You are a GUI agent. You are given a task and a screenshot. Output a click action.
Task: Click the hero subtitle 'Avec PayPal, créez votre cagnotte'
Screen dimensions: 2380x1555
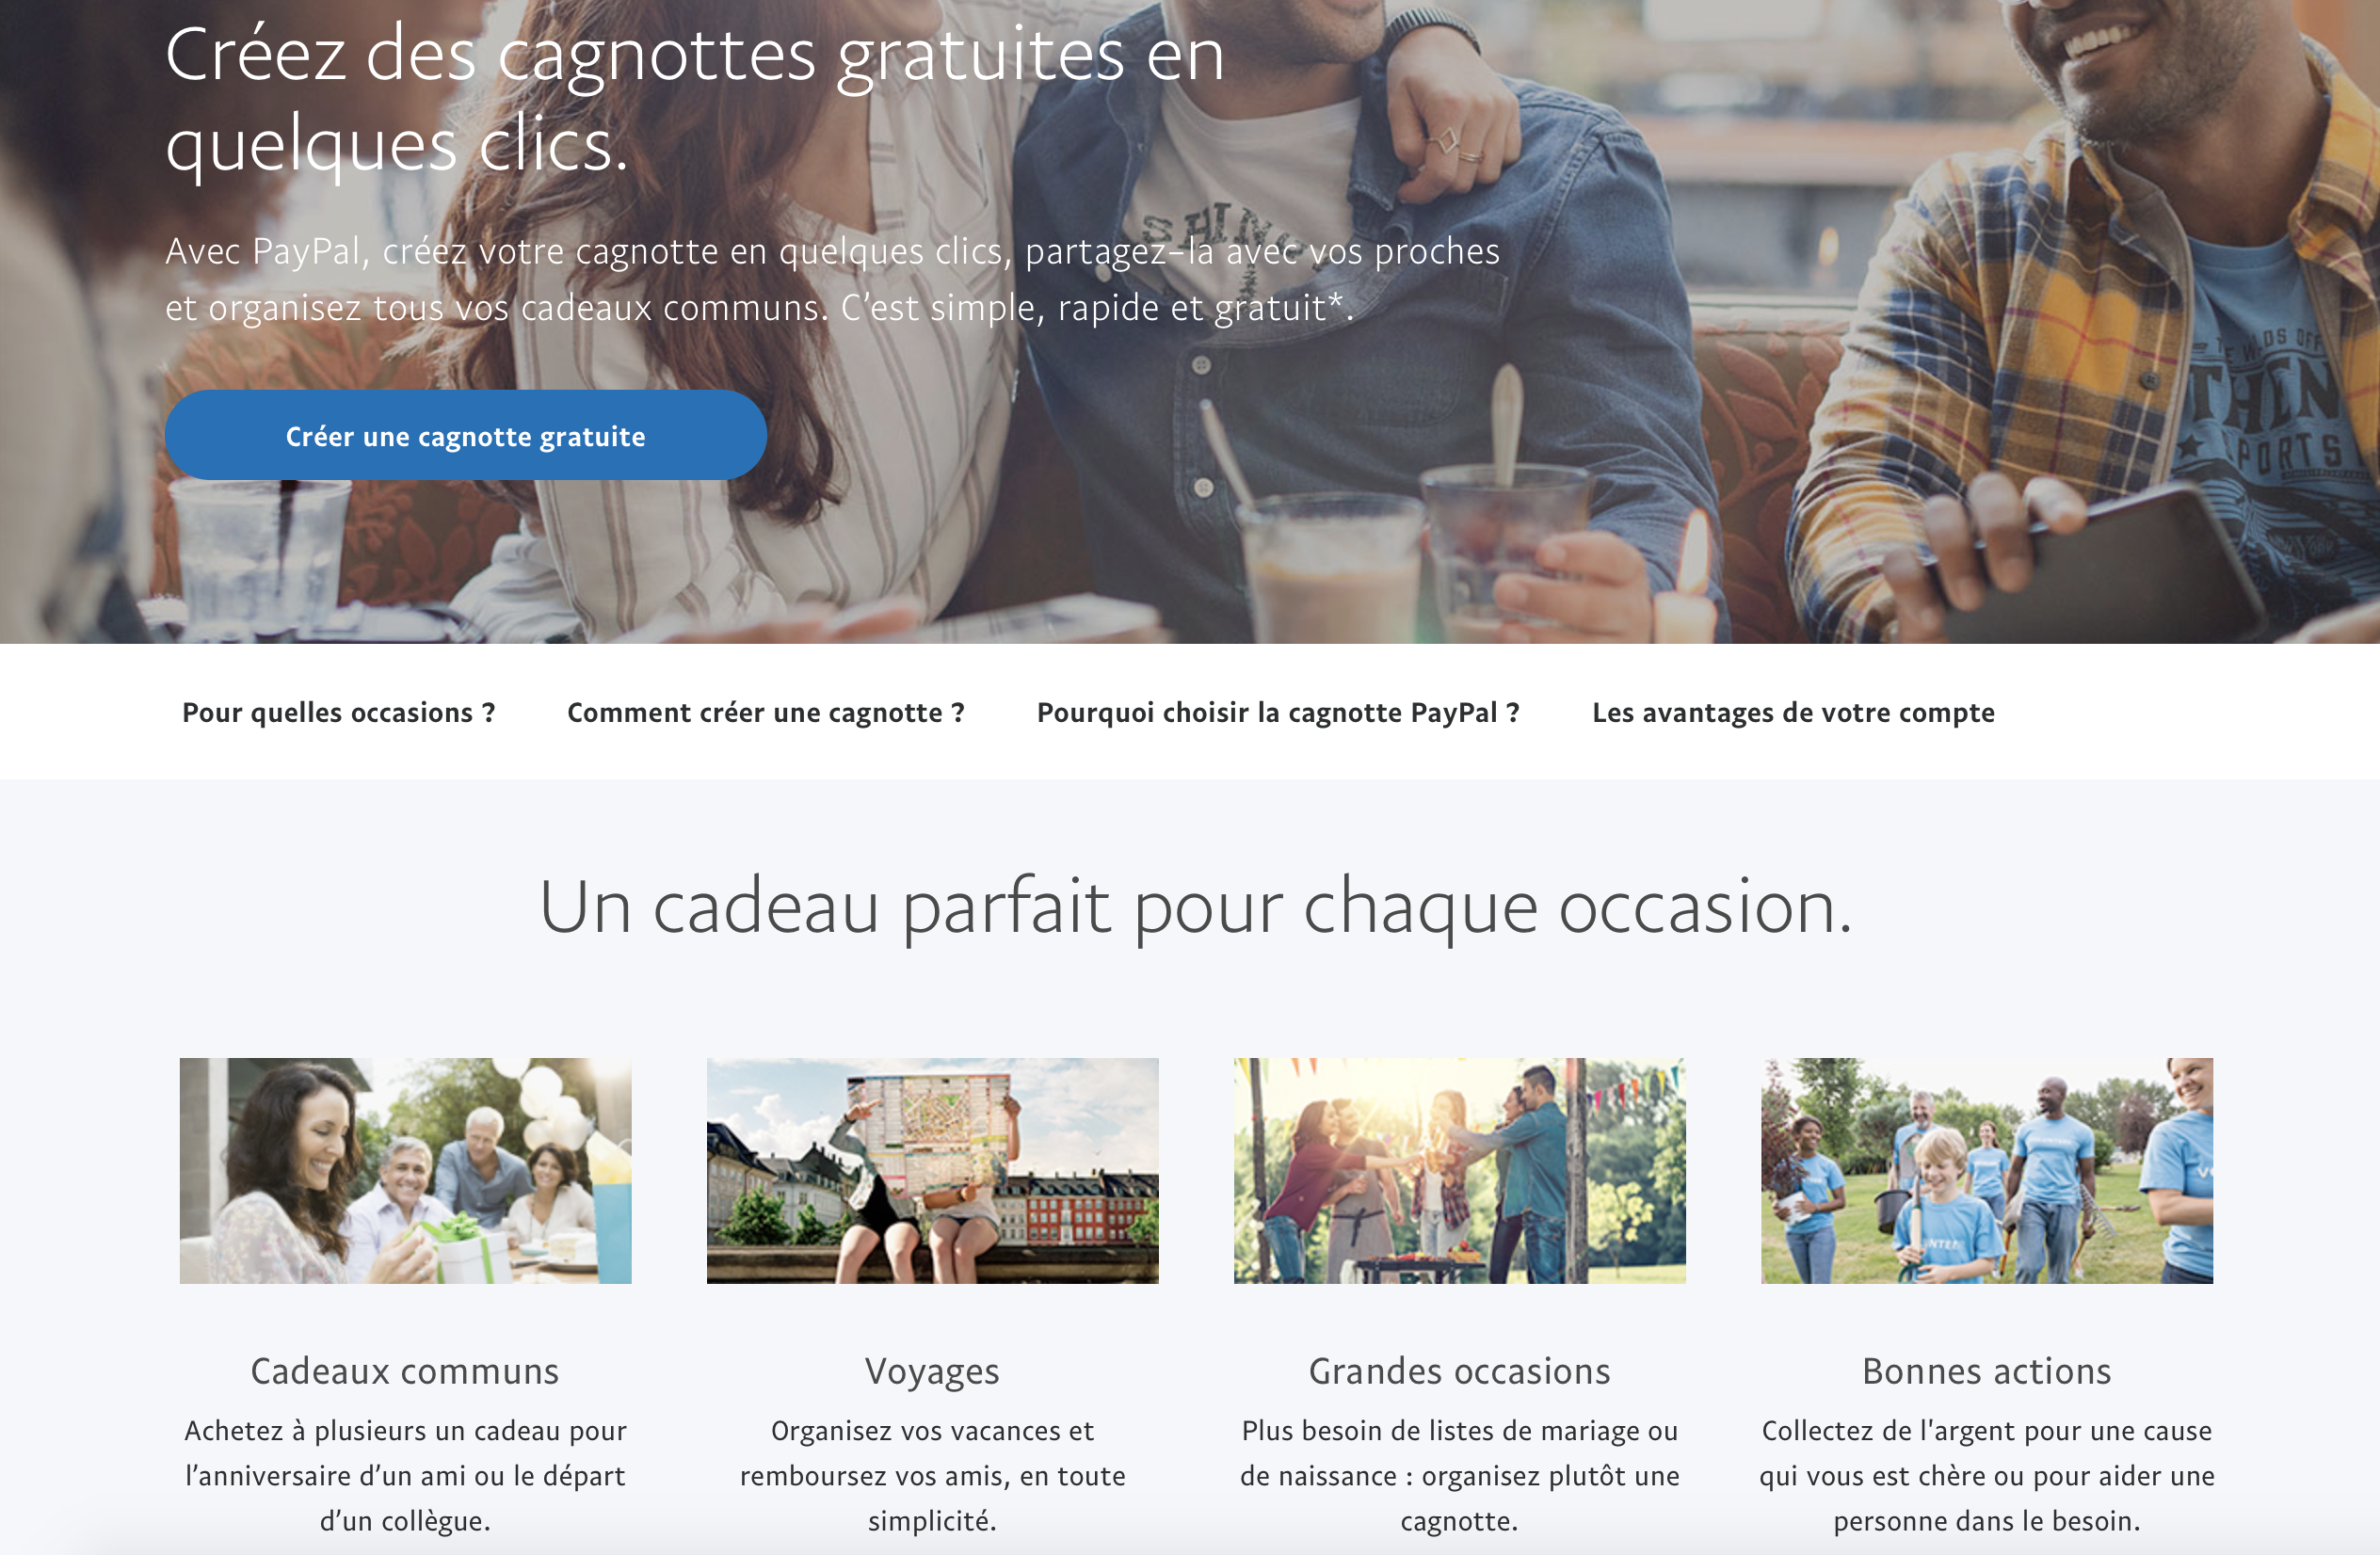[832, 279]
